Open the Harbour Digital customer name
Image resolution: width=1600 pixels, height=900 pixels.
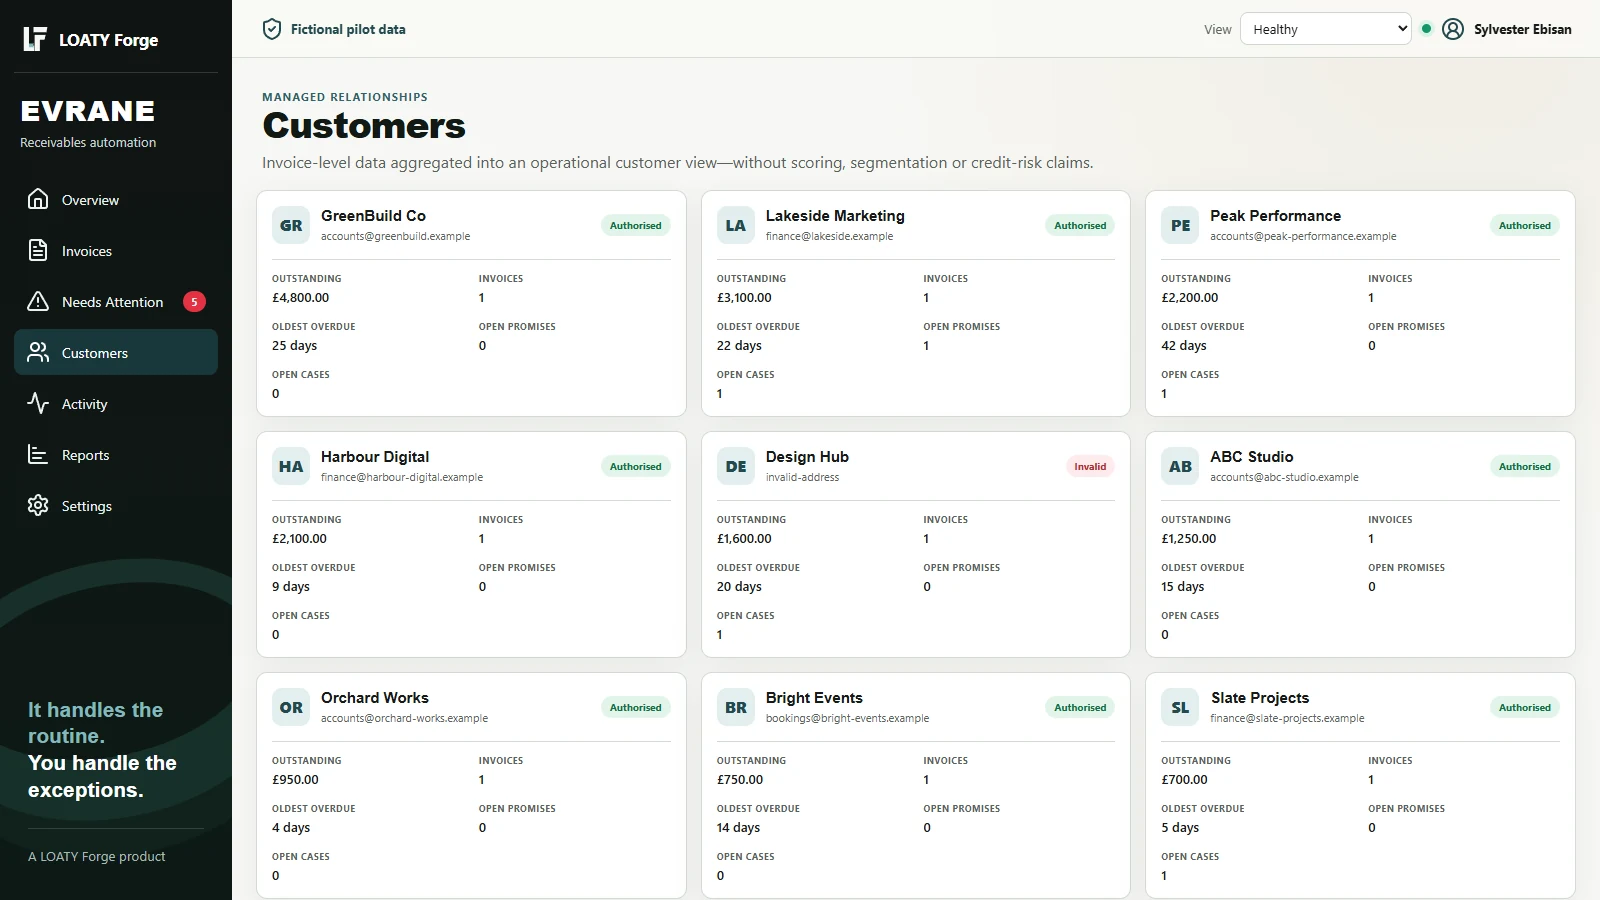(375, 456)
